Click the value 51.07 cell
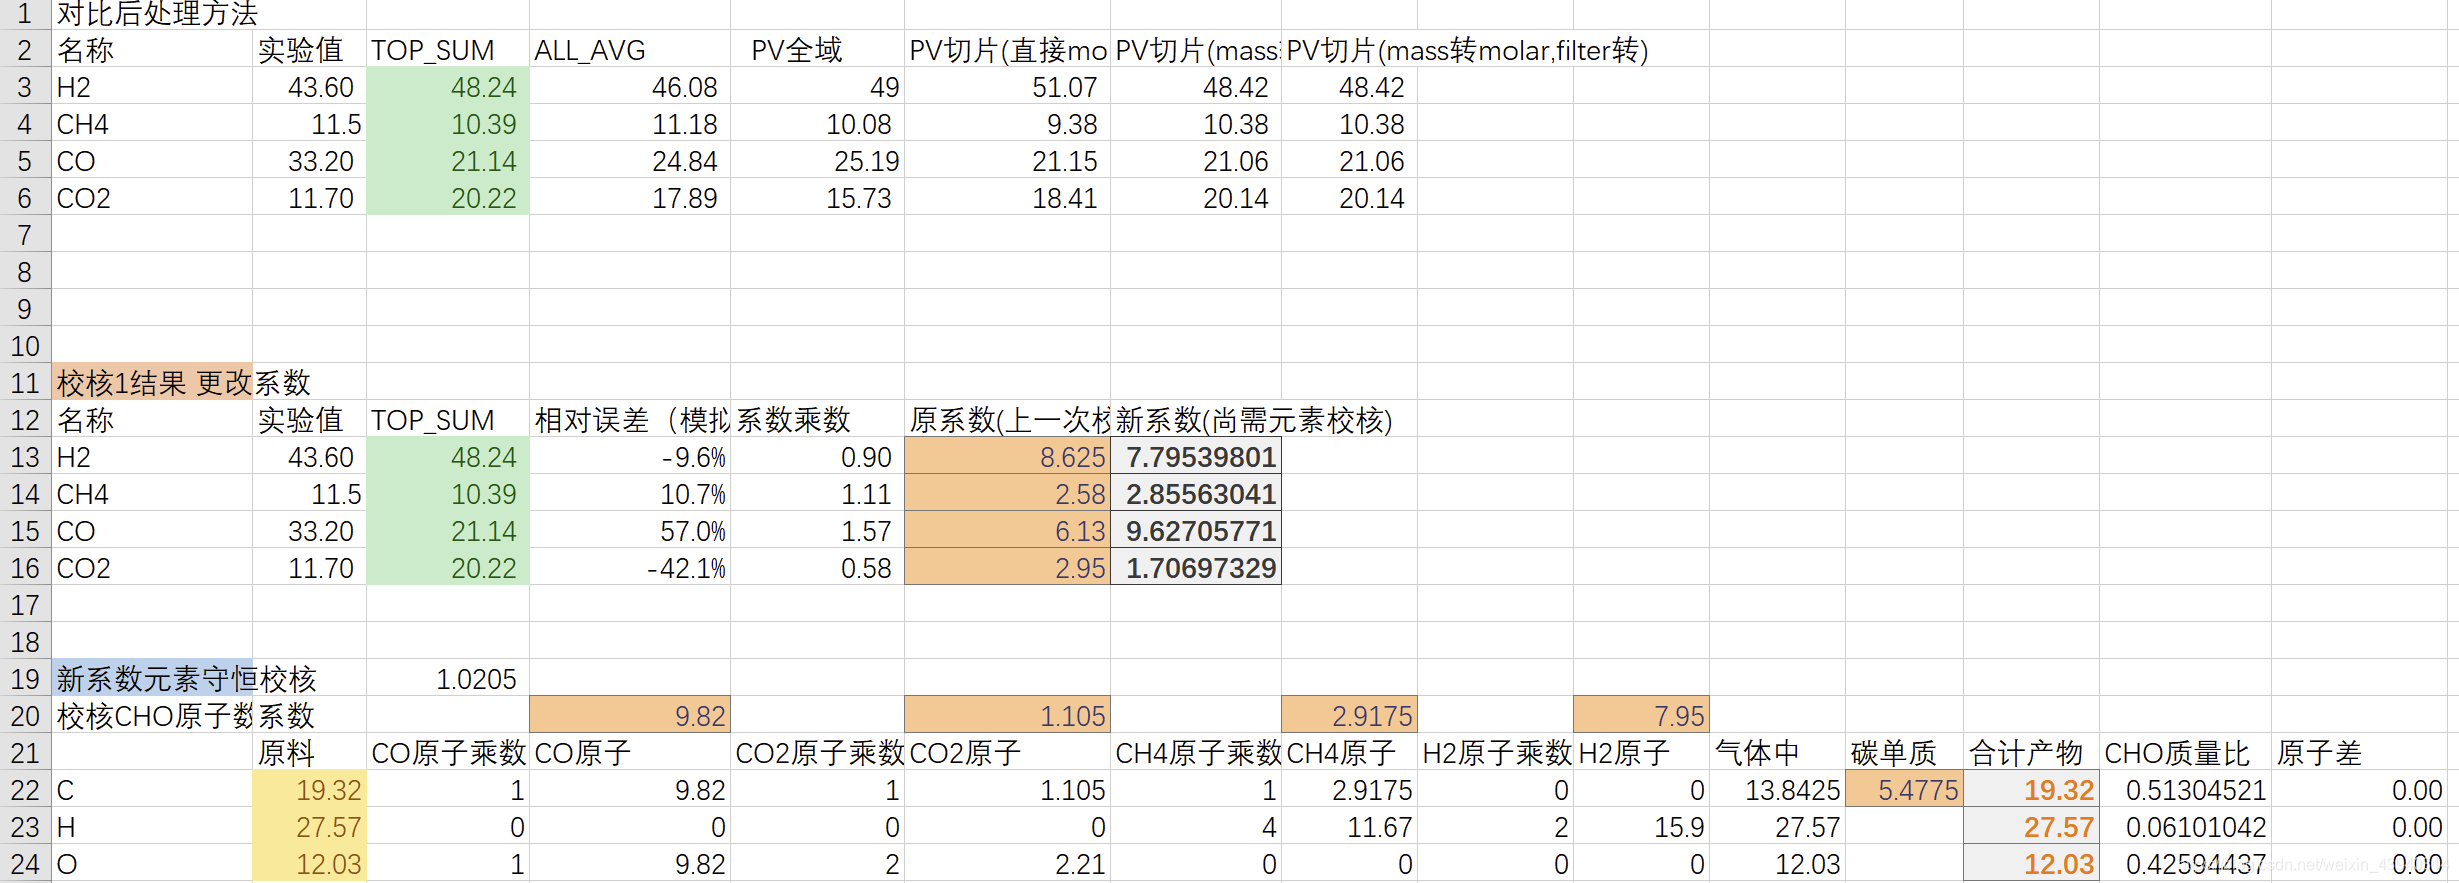Image resolution: width=2459 pixels, height=883 pixels. (x=1007, y=86)
